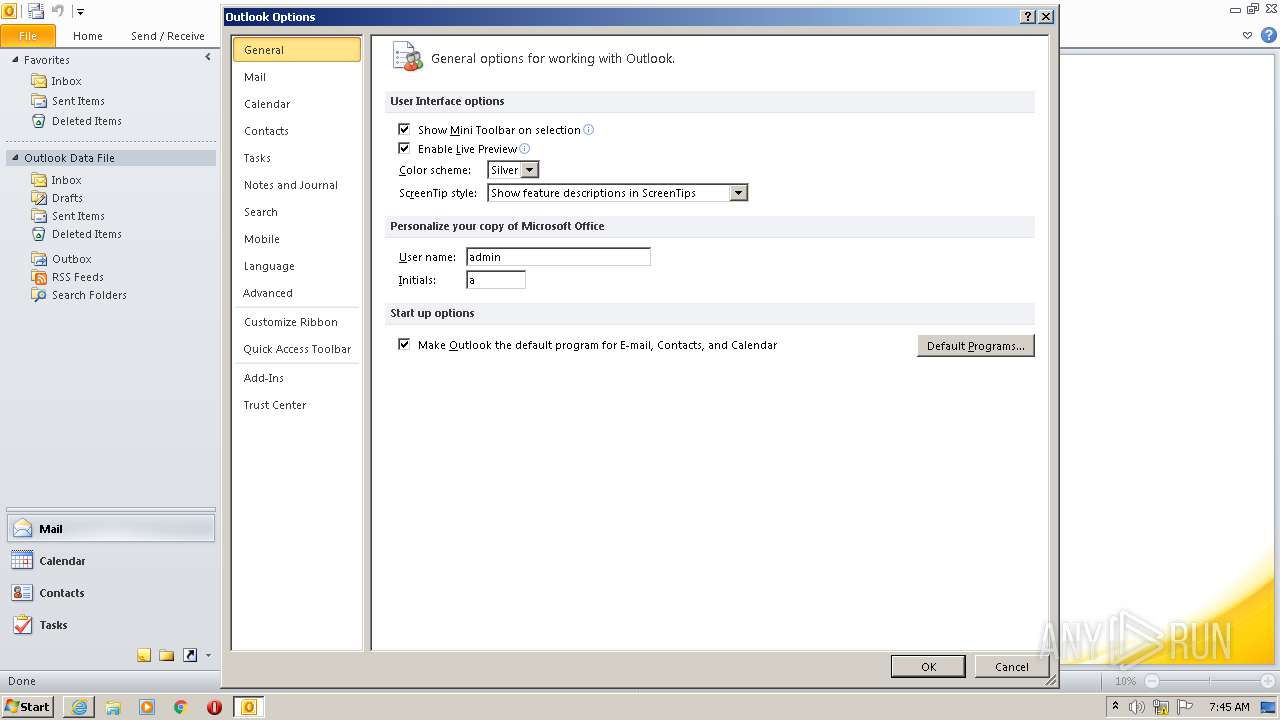Minimize the ribbon using the caret
1280x720 pixels.
(x=1248, y=35)
